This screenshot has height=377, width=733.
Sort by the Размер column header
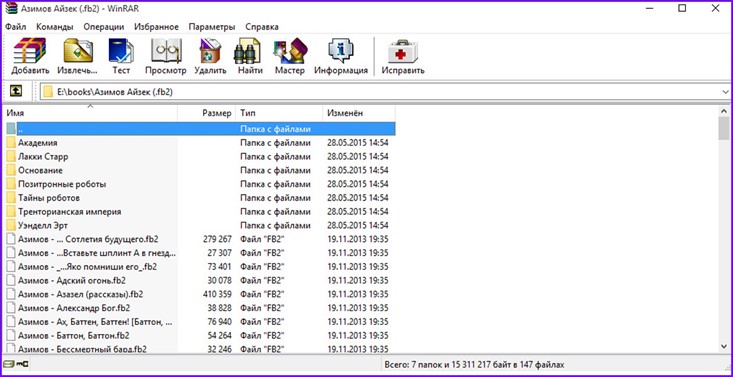[x=207, y=113]
